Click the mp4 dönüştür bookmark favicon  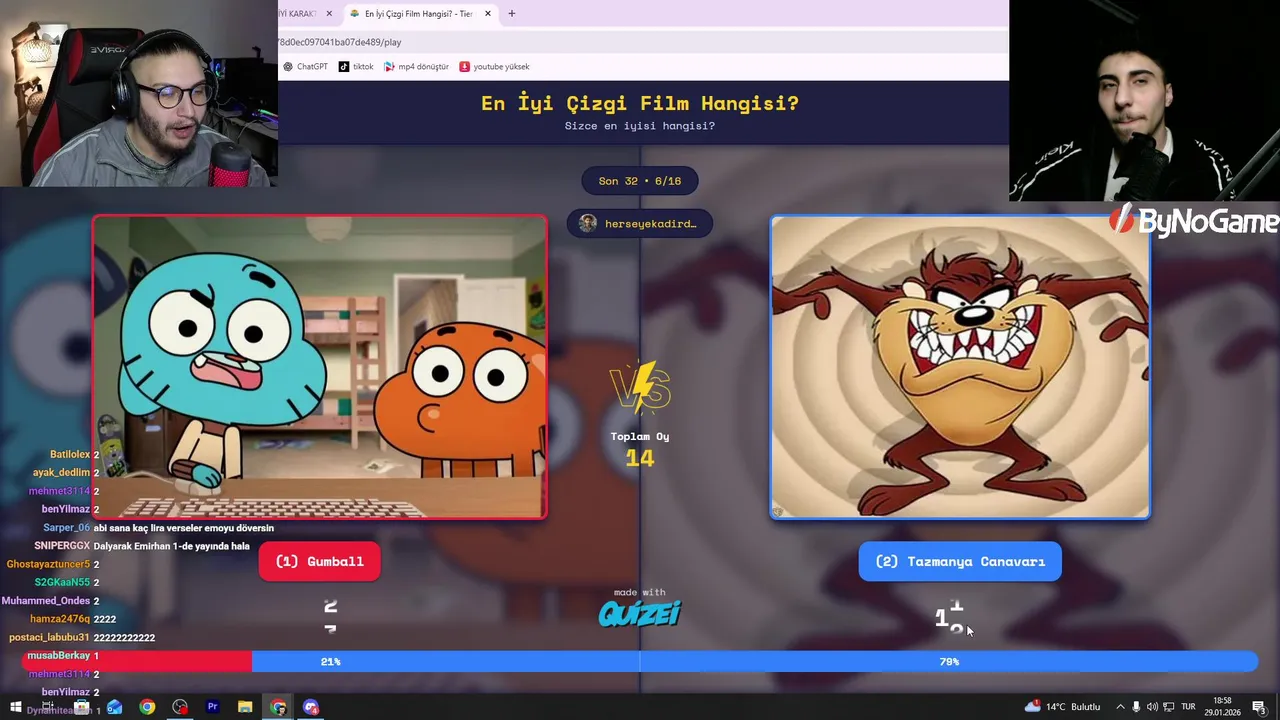point(390,66)
